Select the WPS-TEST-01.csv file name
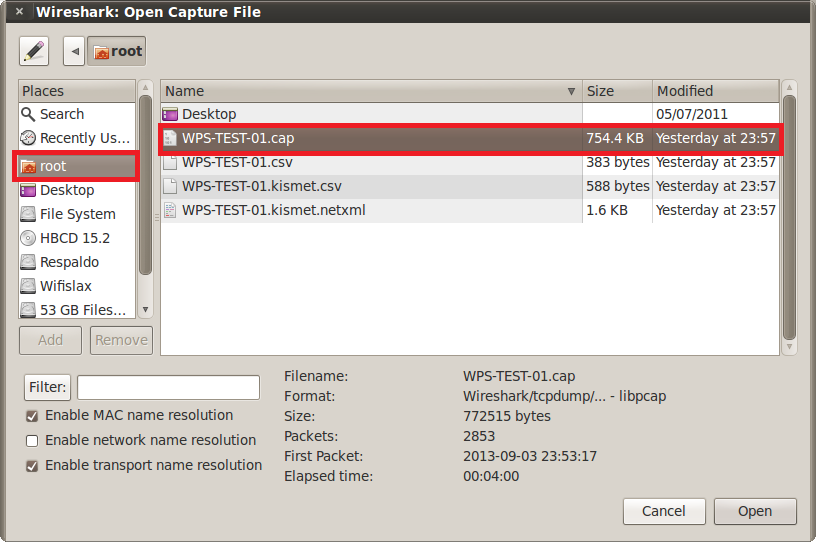This screenshot has width=816, height=542. click(237, 162)
